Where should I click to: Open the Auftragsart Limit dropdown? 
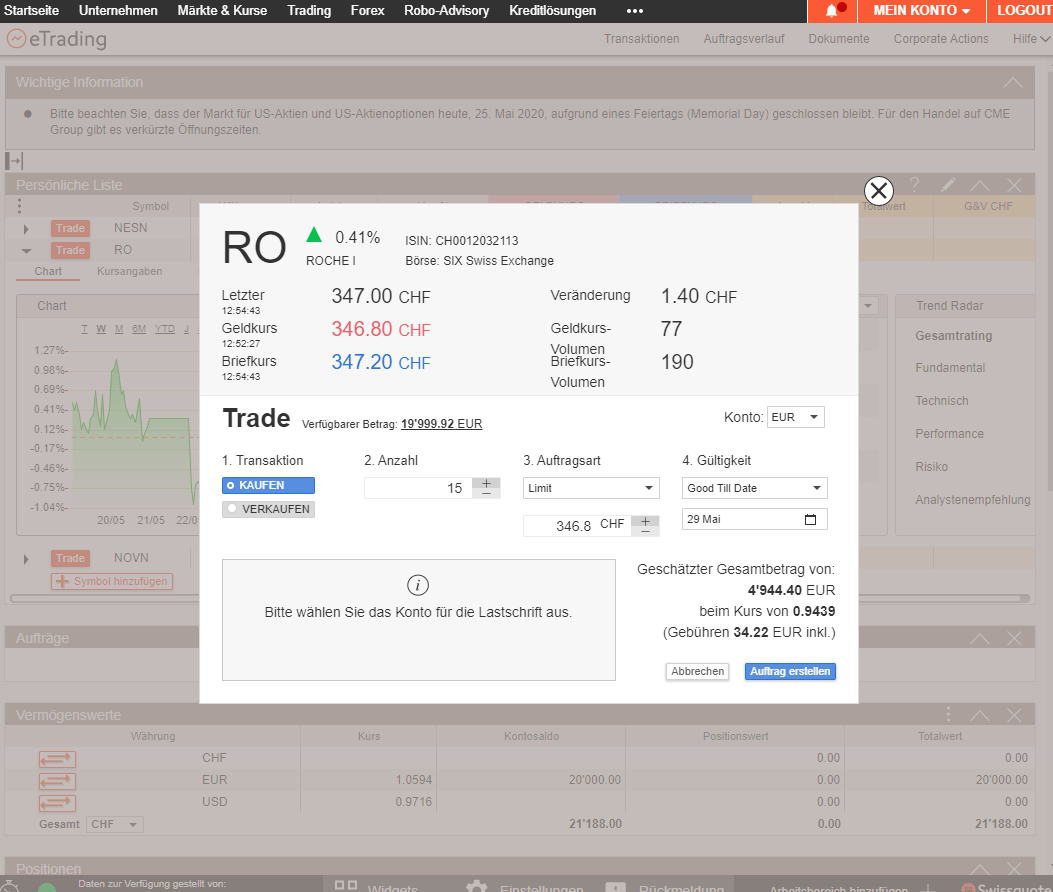[x=591, y=488]
